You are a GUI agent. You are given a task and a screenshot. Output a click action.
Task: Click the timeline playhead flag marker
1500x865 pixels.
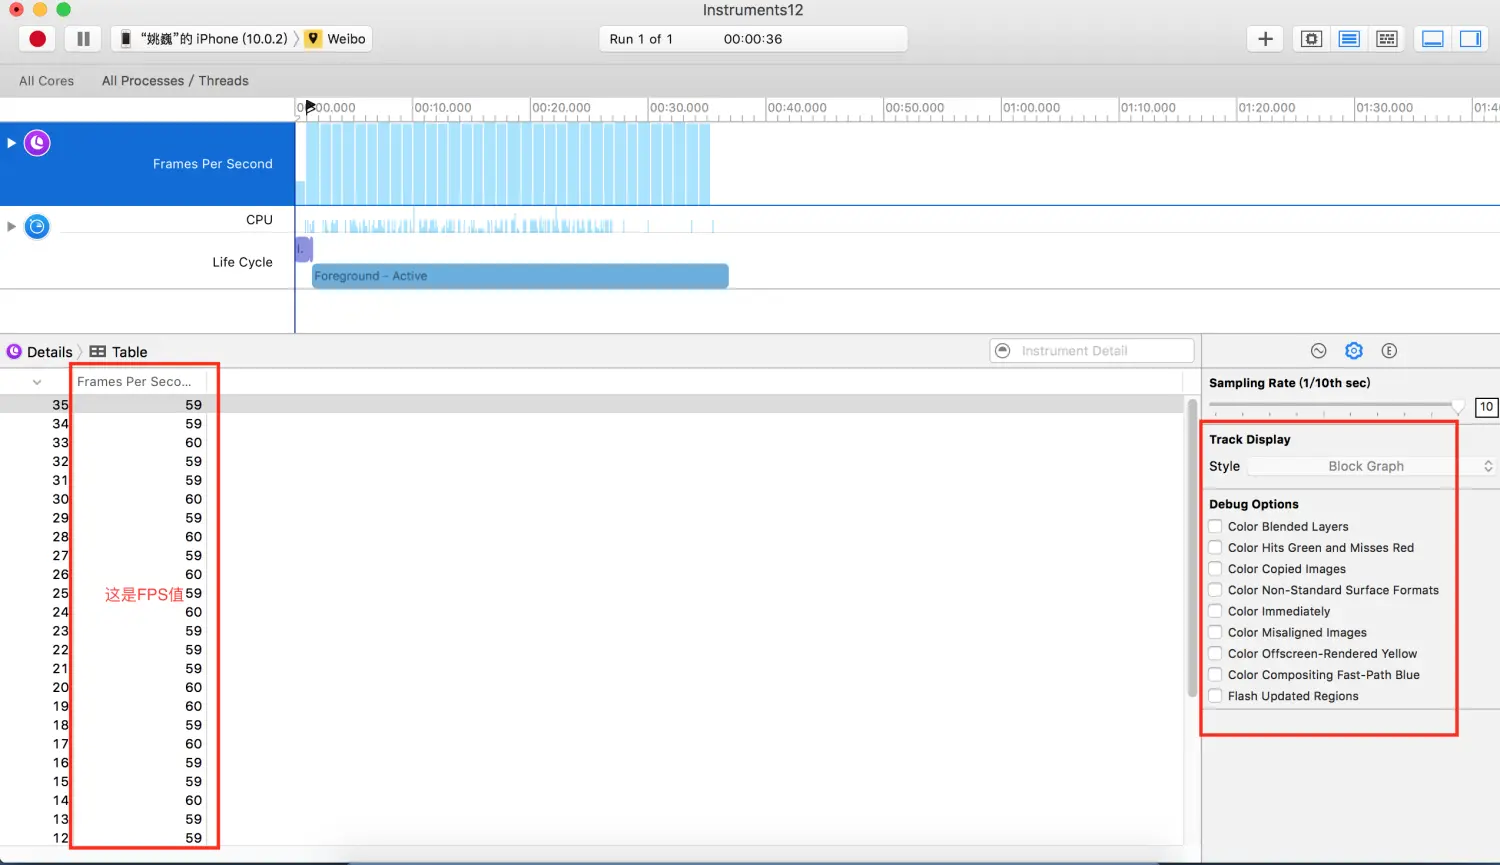[x=310, y=106]
